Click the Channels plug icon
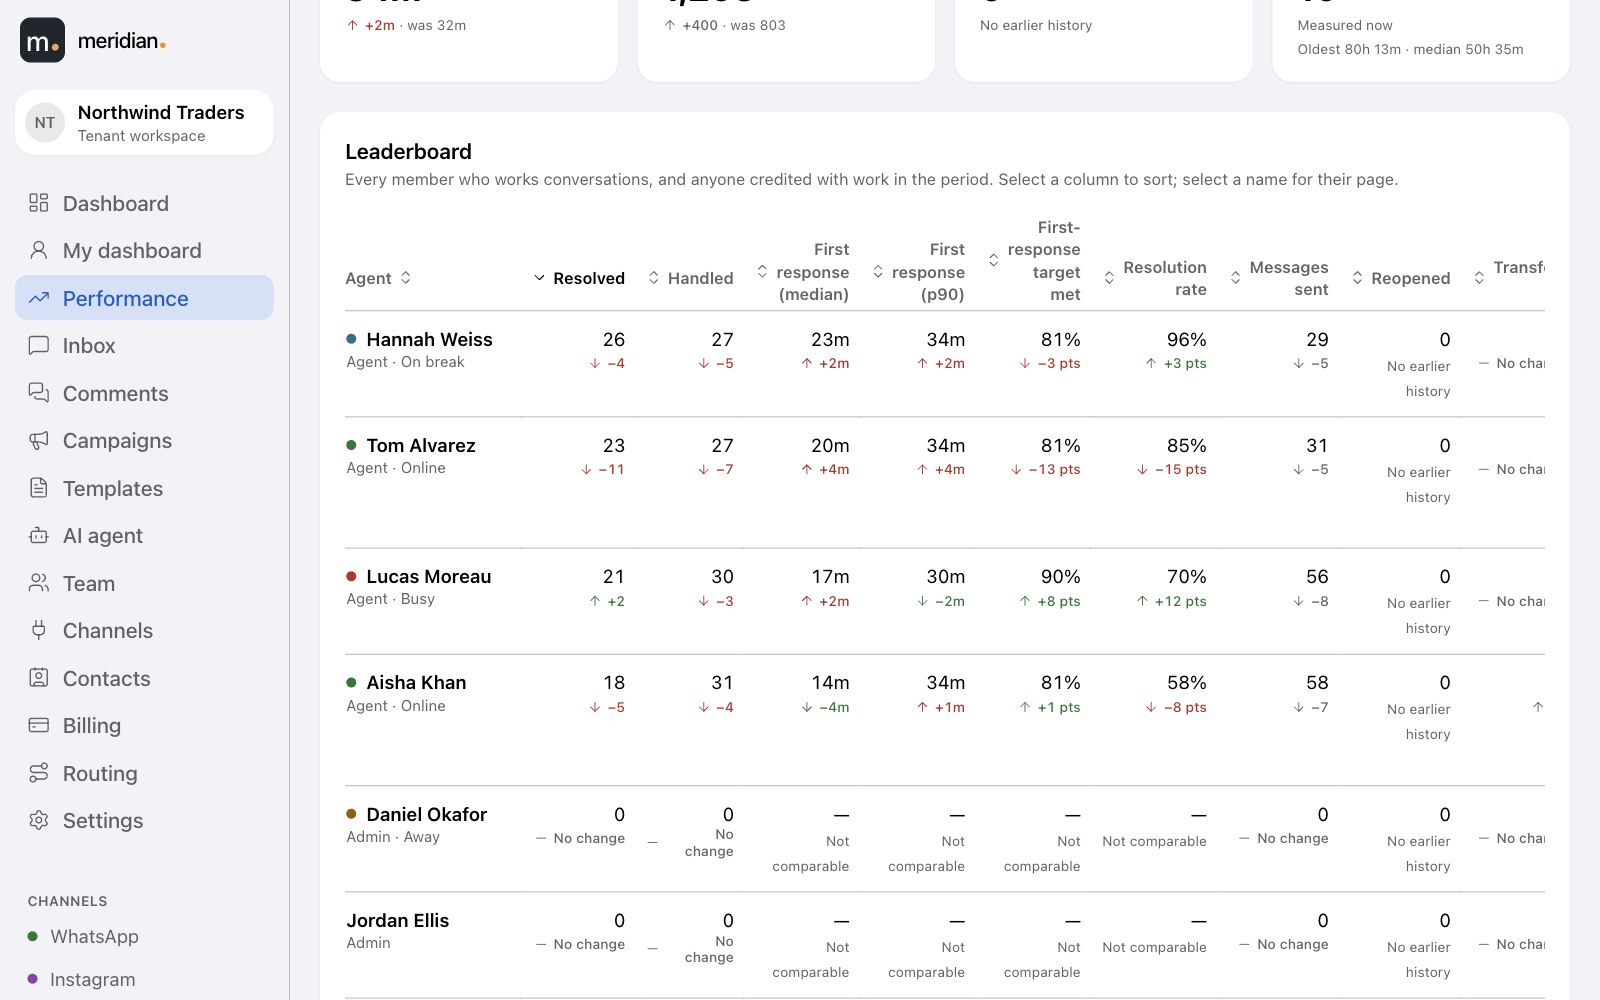 tap(39, 630)
